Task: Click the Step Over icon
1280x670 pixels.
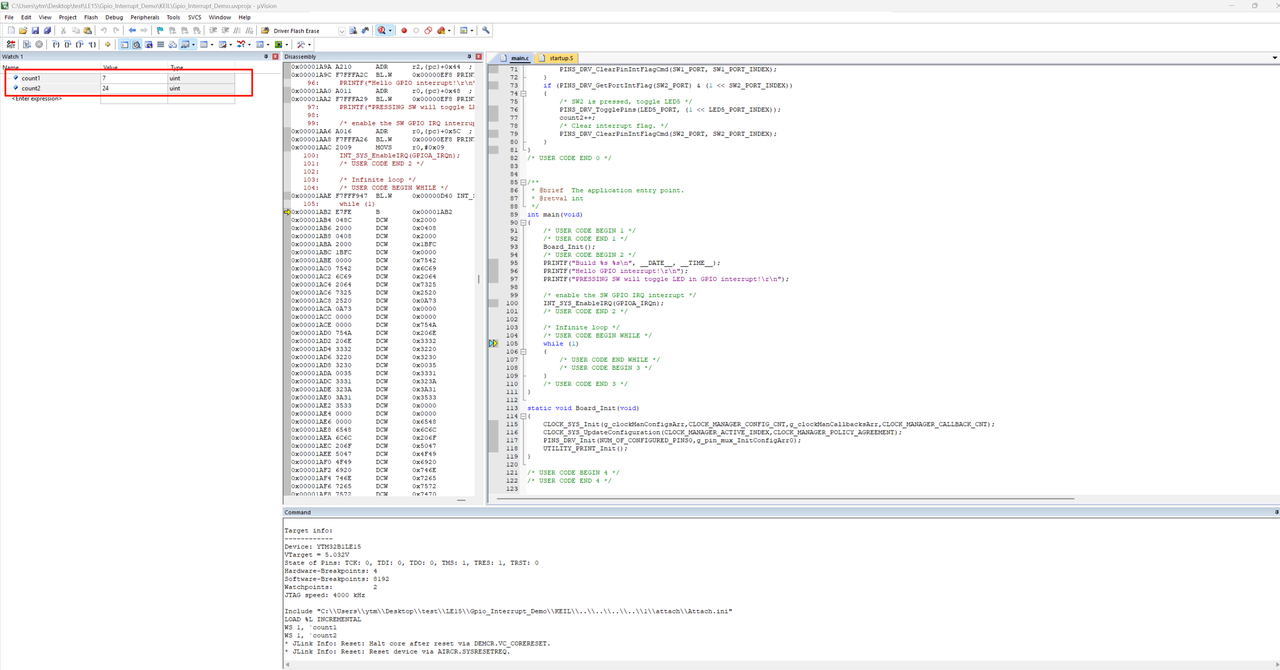Action: (68, 44)
